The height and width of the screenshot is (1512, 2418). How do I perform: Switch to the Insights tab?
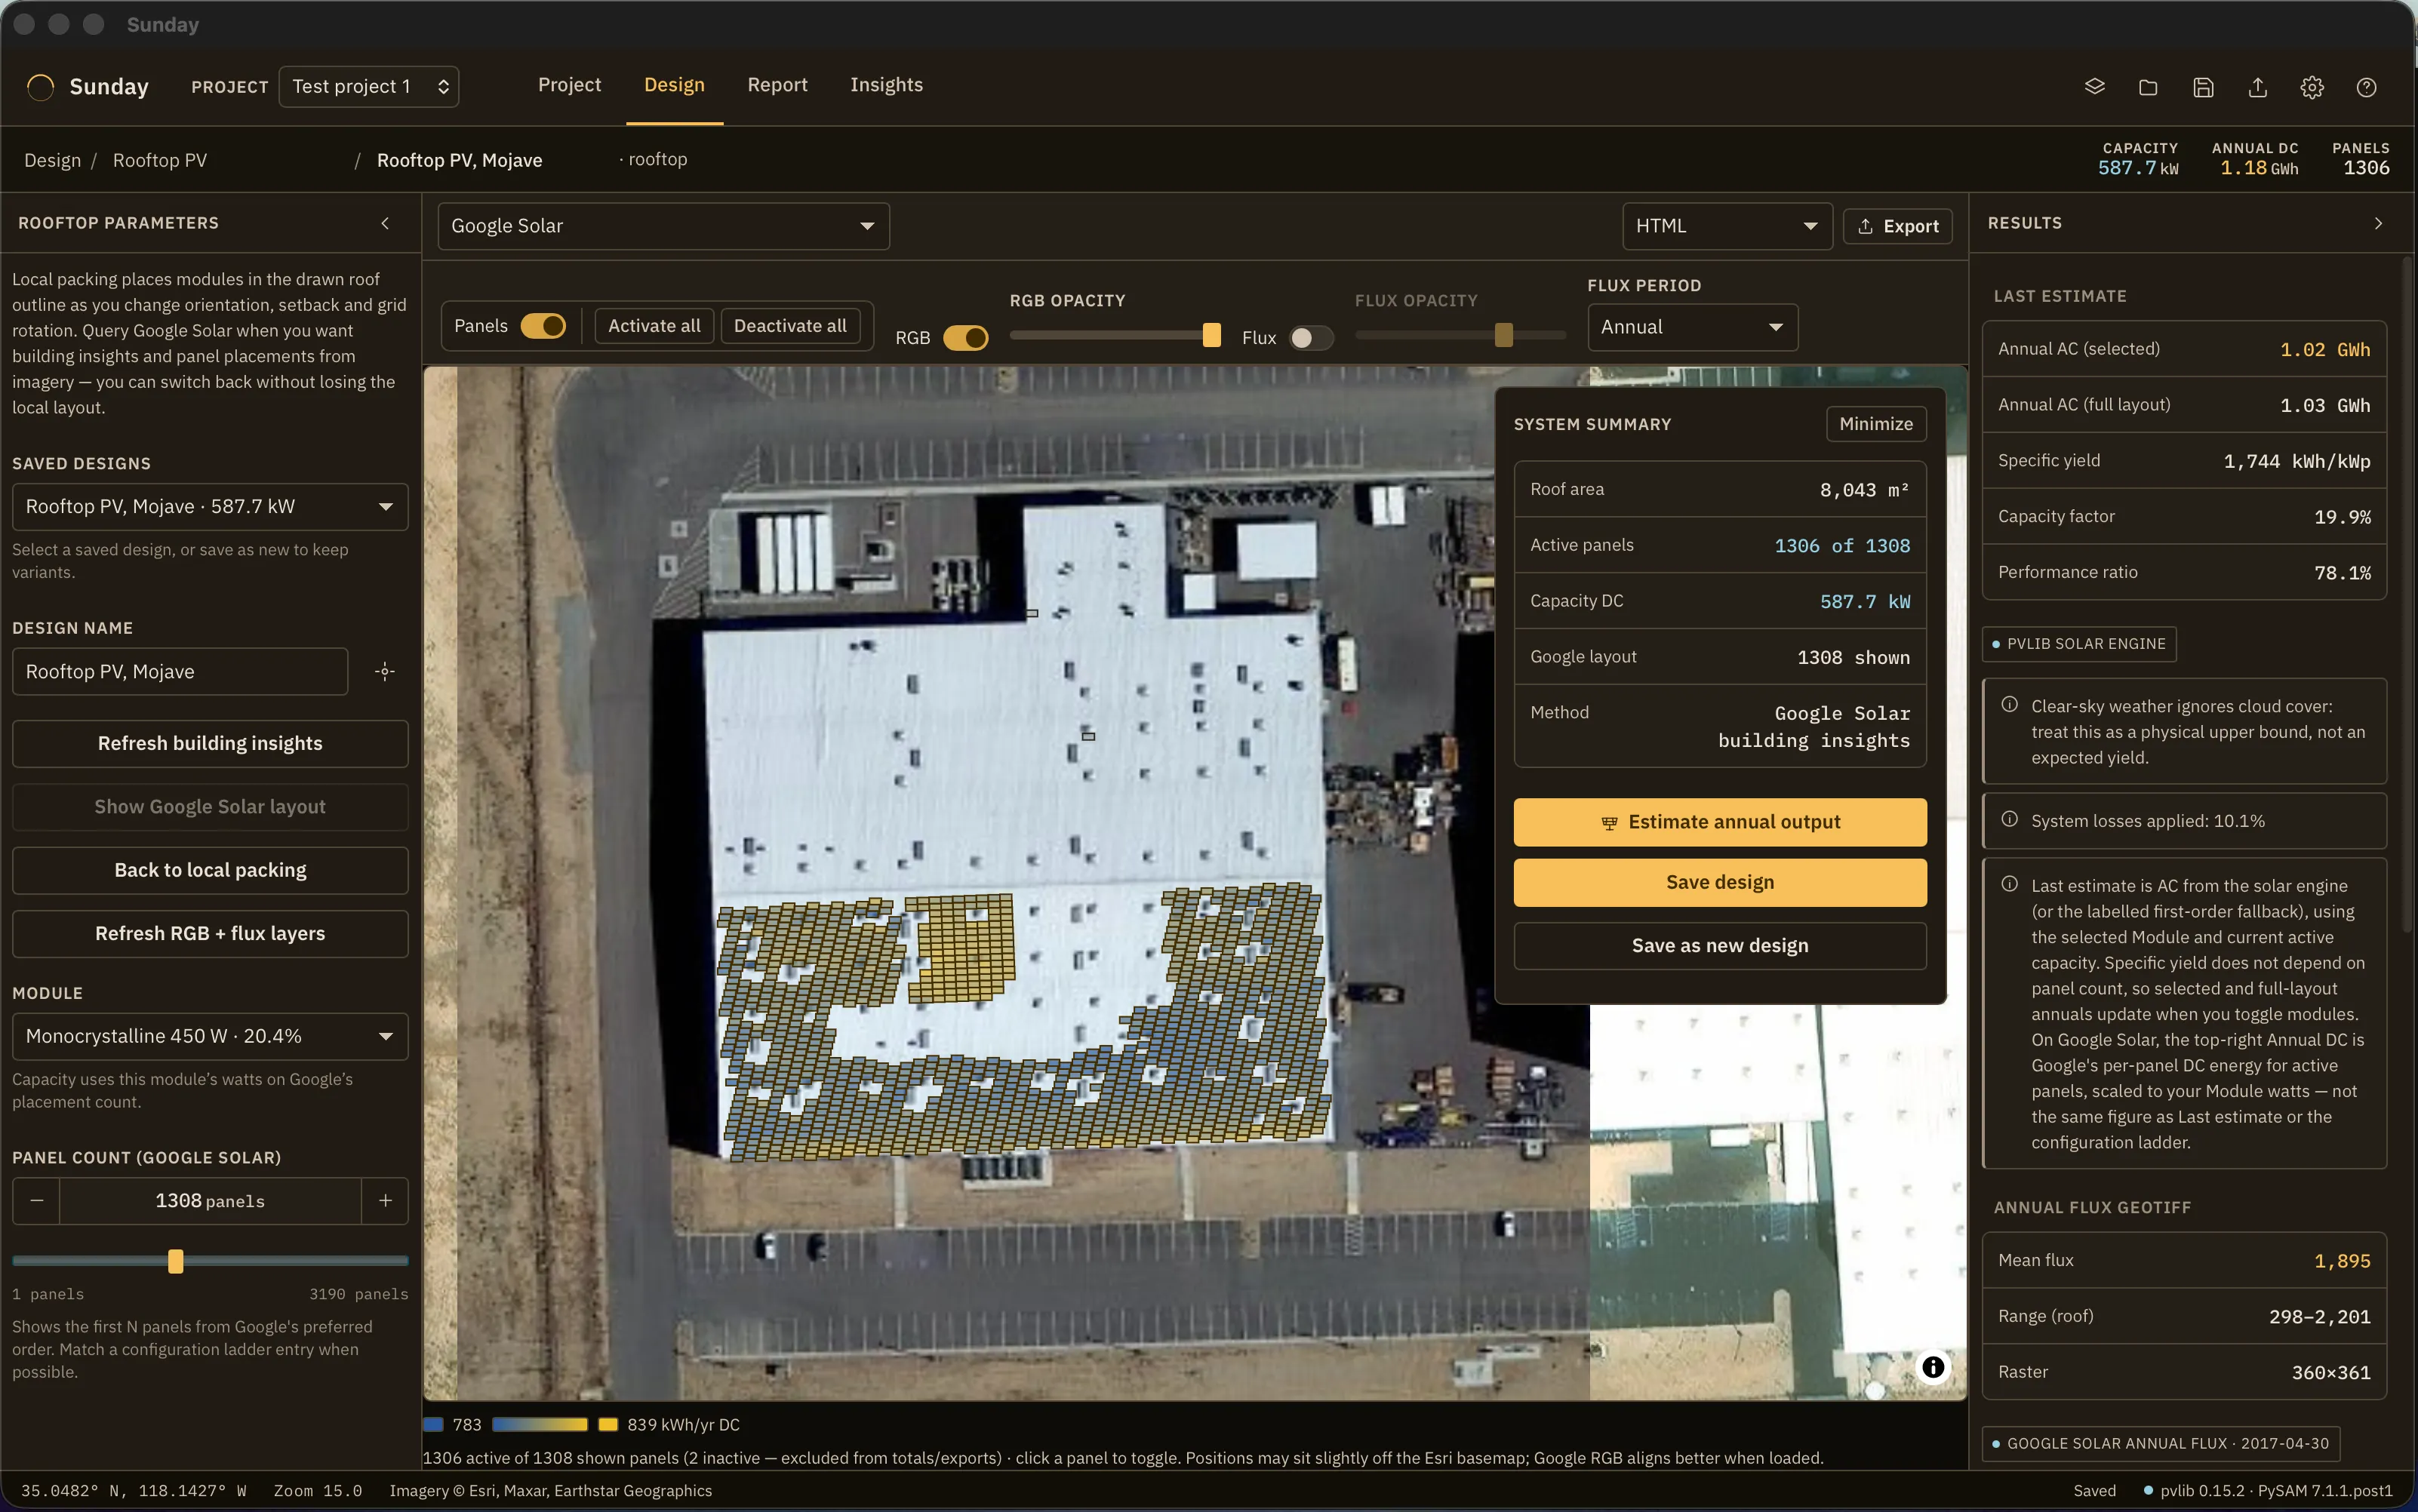[886, 85]
